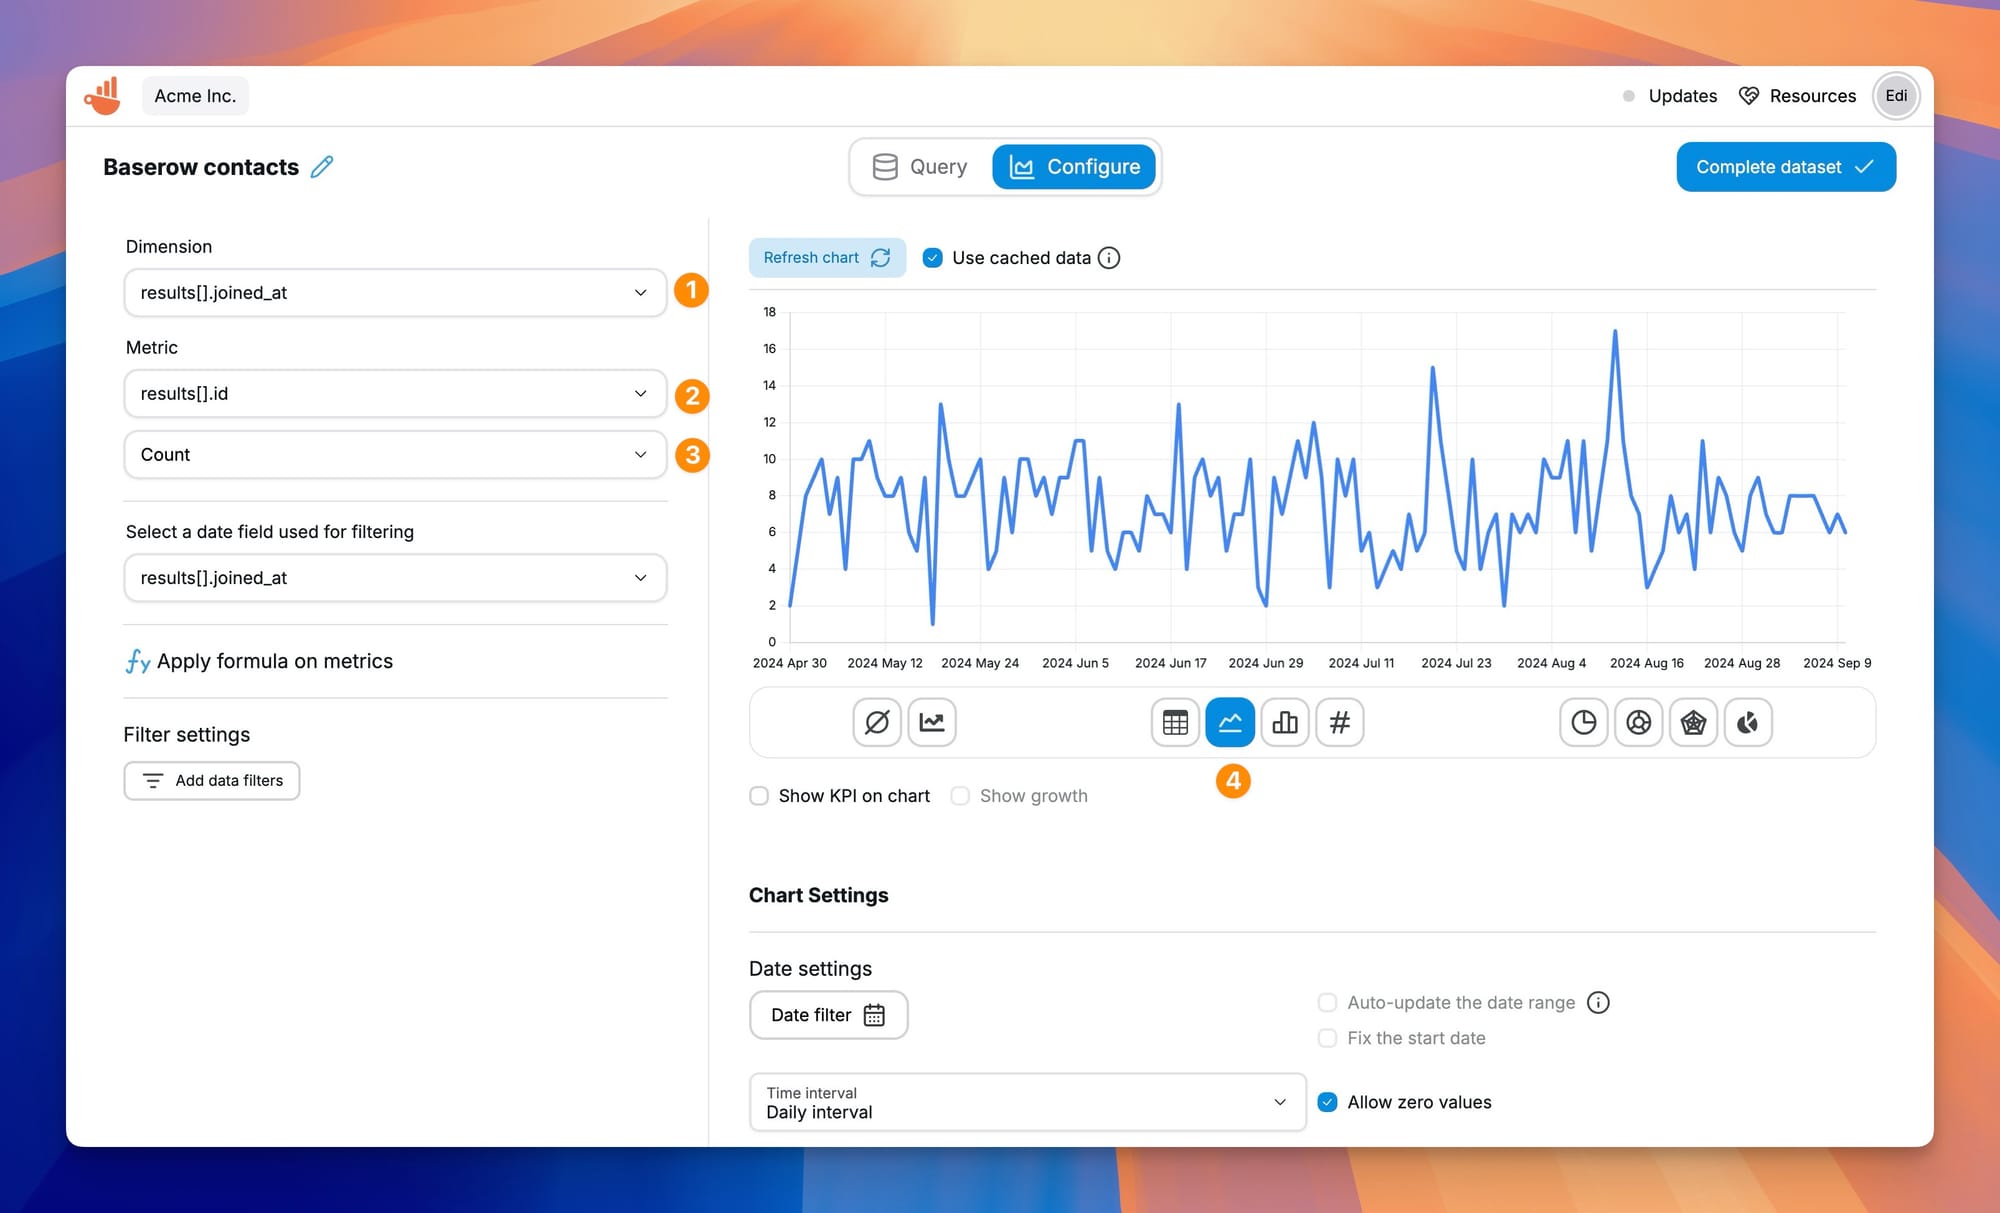The image size is (2000, 1213).
Task: Select the donut chart type icon
Action: click(x=1638, y=722)
